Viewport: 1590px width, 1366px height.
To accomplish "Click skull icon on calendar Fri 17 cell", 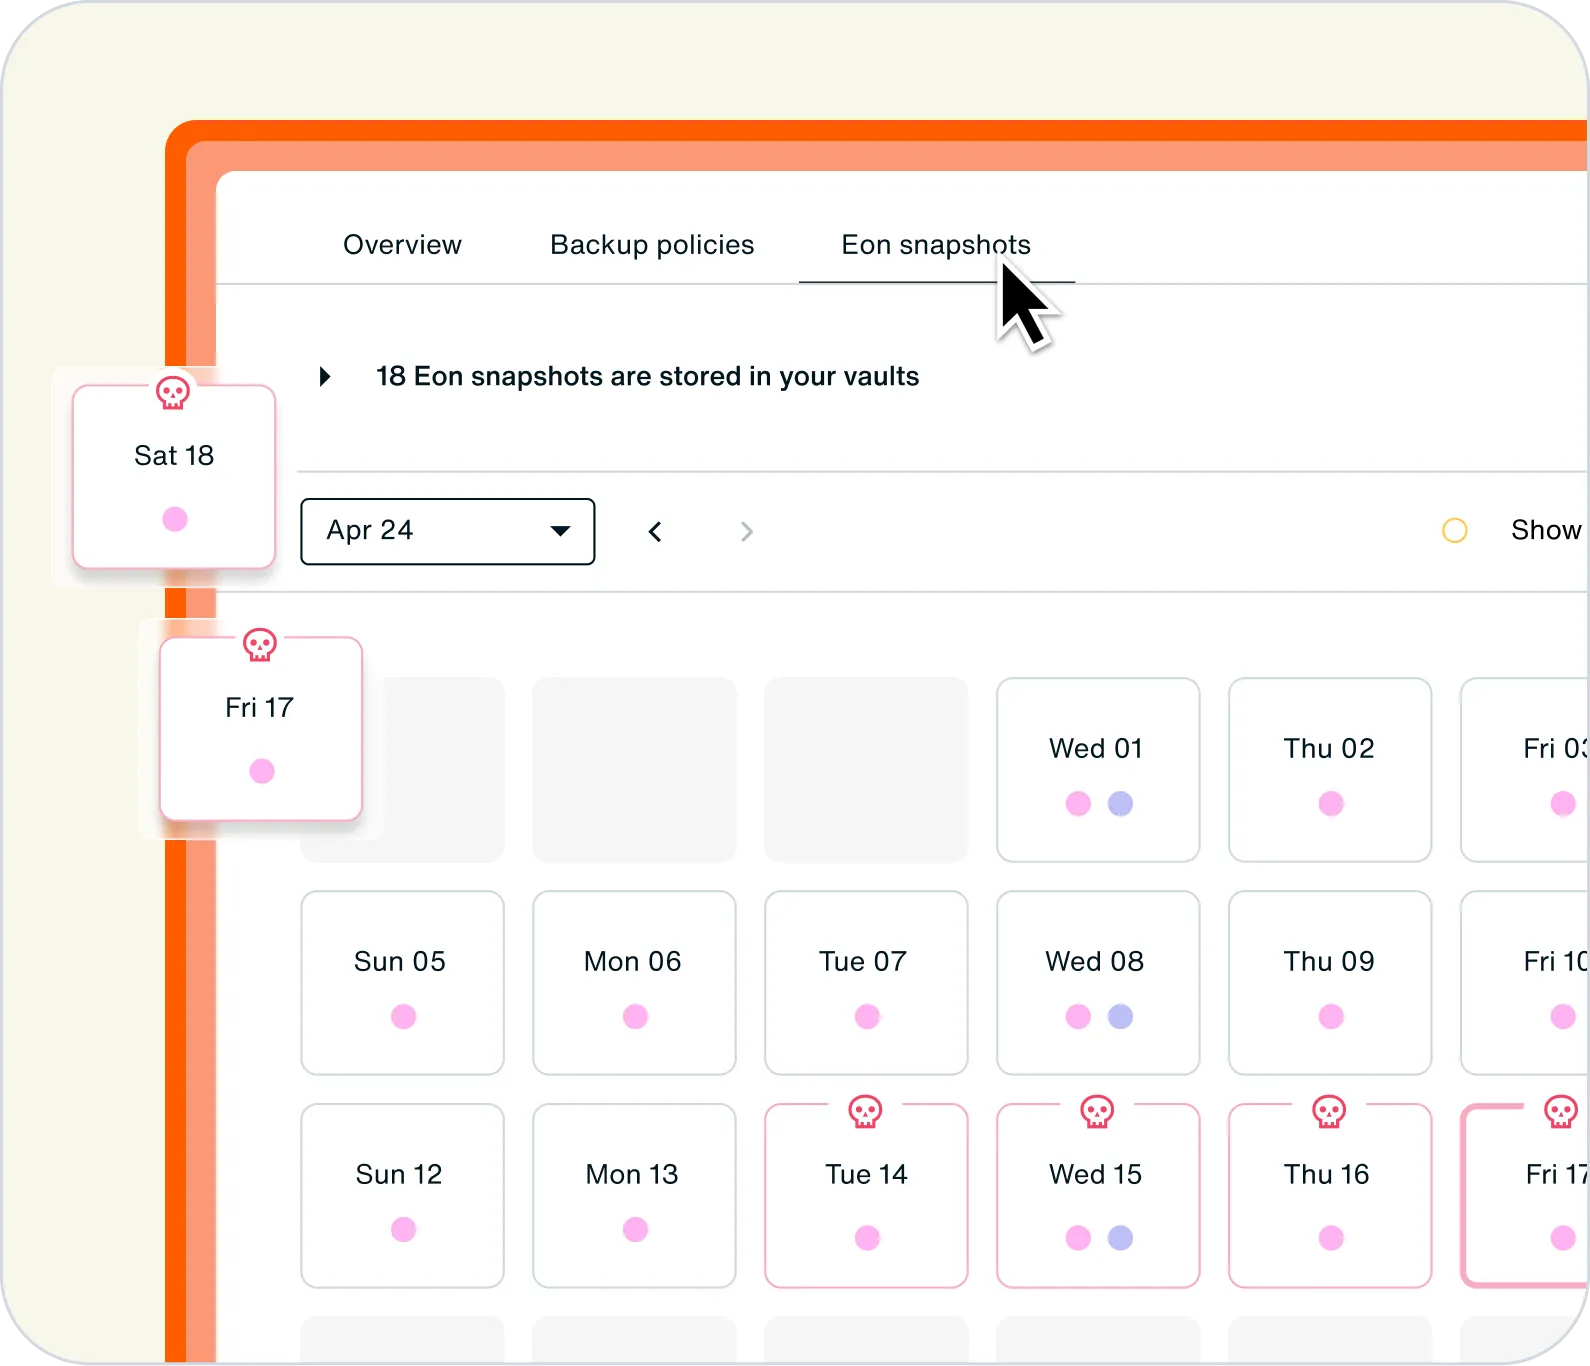I will (x=1561, y=1111).
